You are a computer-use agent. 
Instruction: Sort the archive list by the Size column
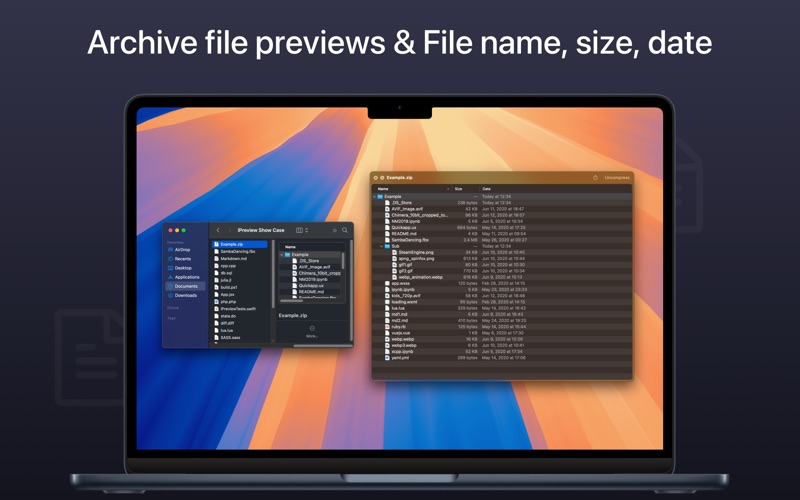tap(460, 188)
